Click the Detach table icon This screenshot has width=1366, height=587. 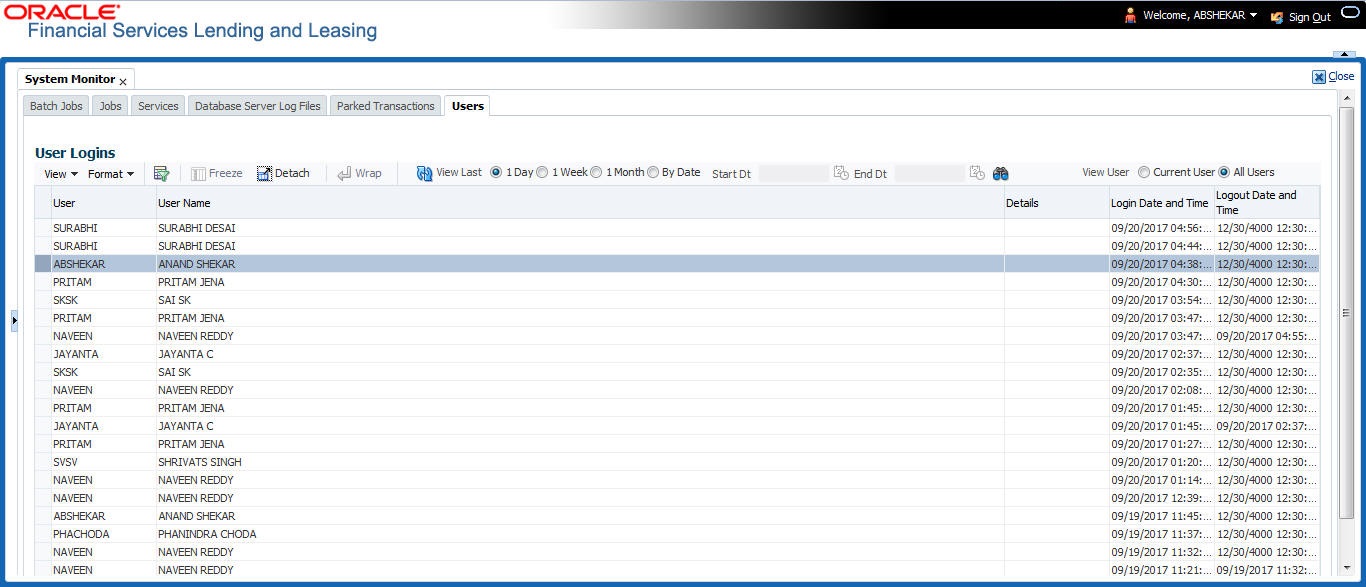point(264,173)
